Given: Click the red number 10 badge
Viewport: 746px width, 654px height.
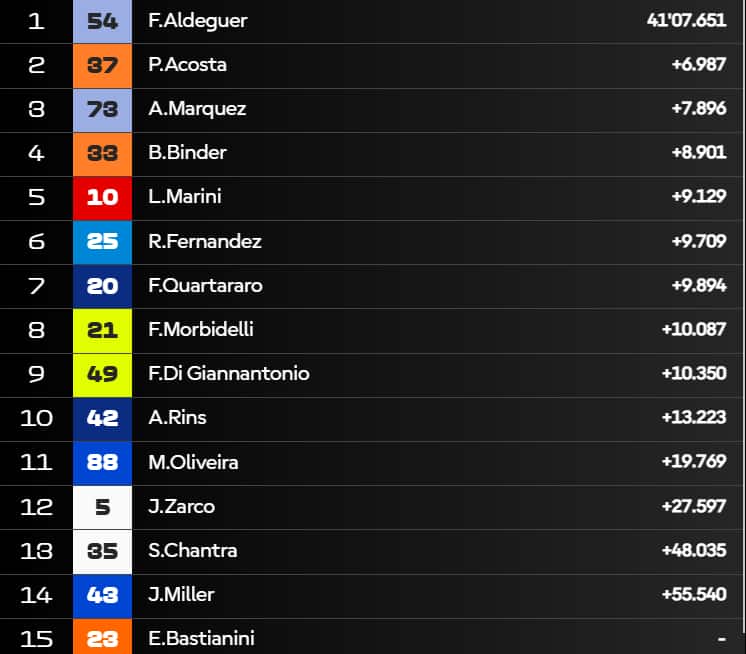Looking at the screenshot, I should point(102,197).
